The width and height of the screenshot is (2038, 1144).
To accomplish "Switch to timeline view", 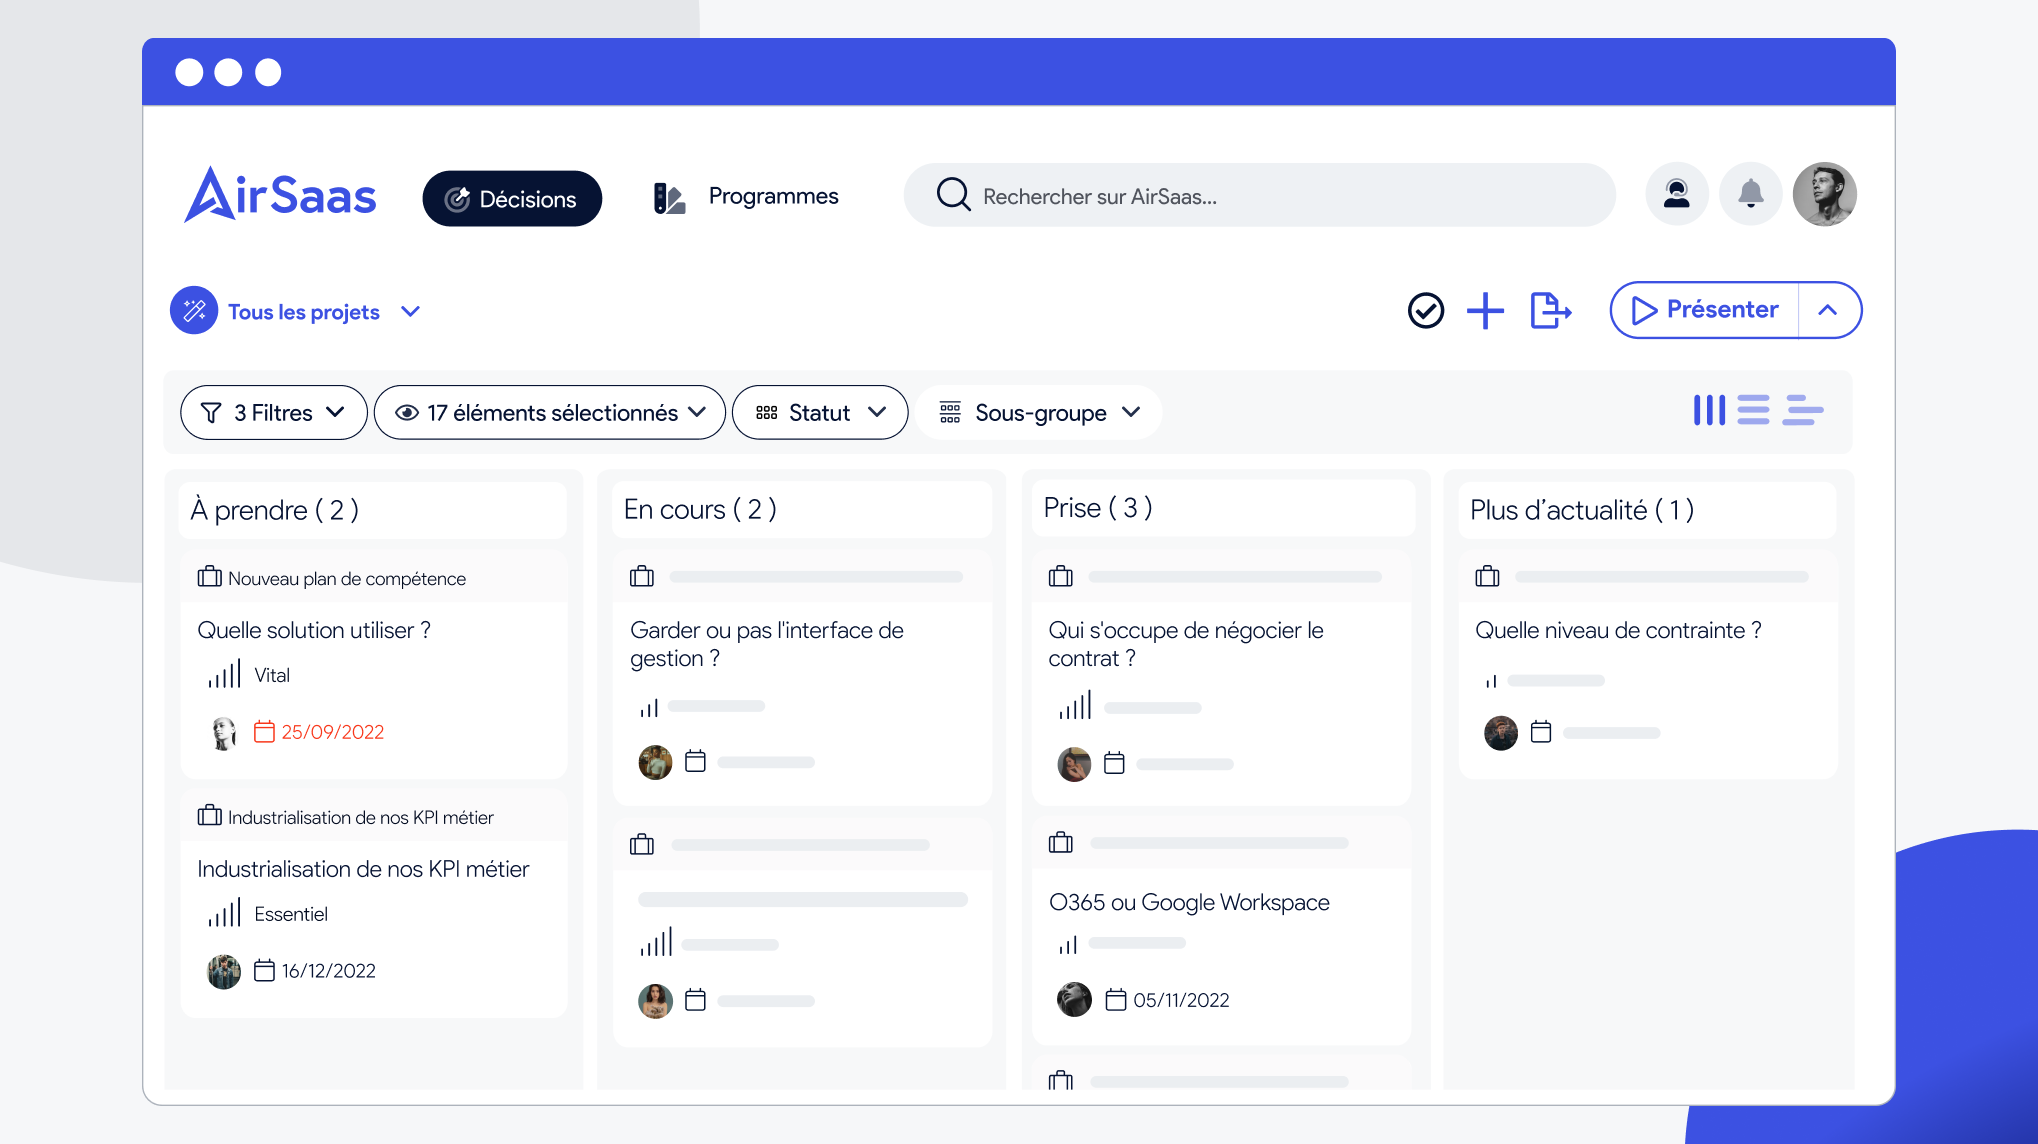I will click(x=1804, y=410).
